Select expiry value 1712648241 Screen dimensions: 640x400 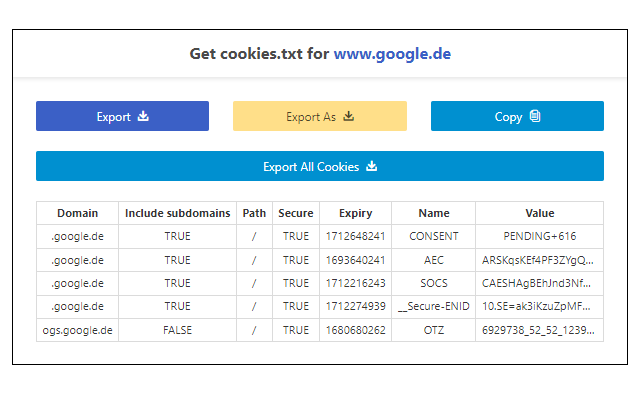[356, 236]
